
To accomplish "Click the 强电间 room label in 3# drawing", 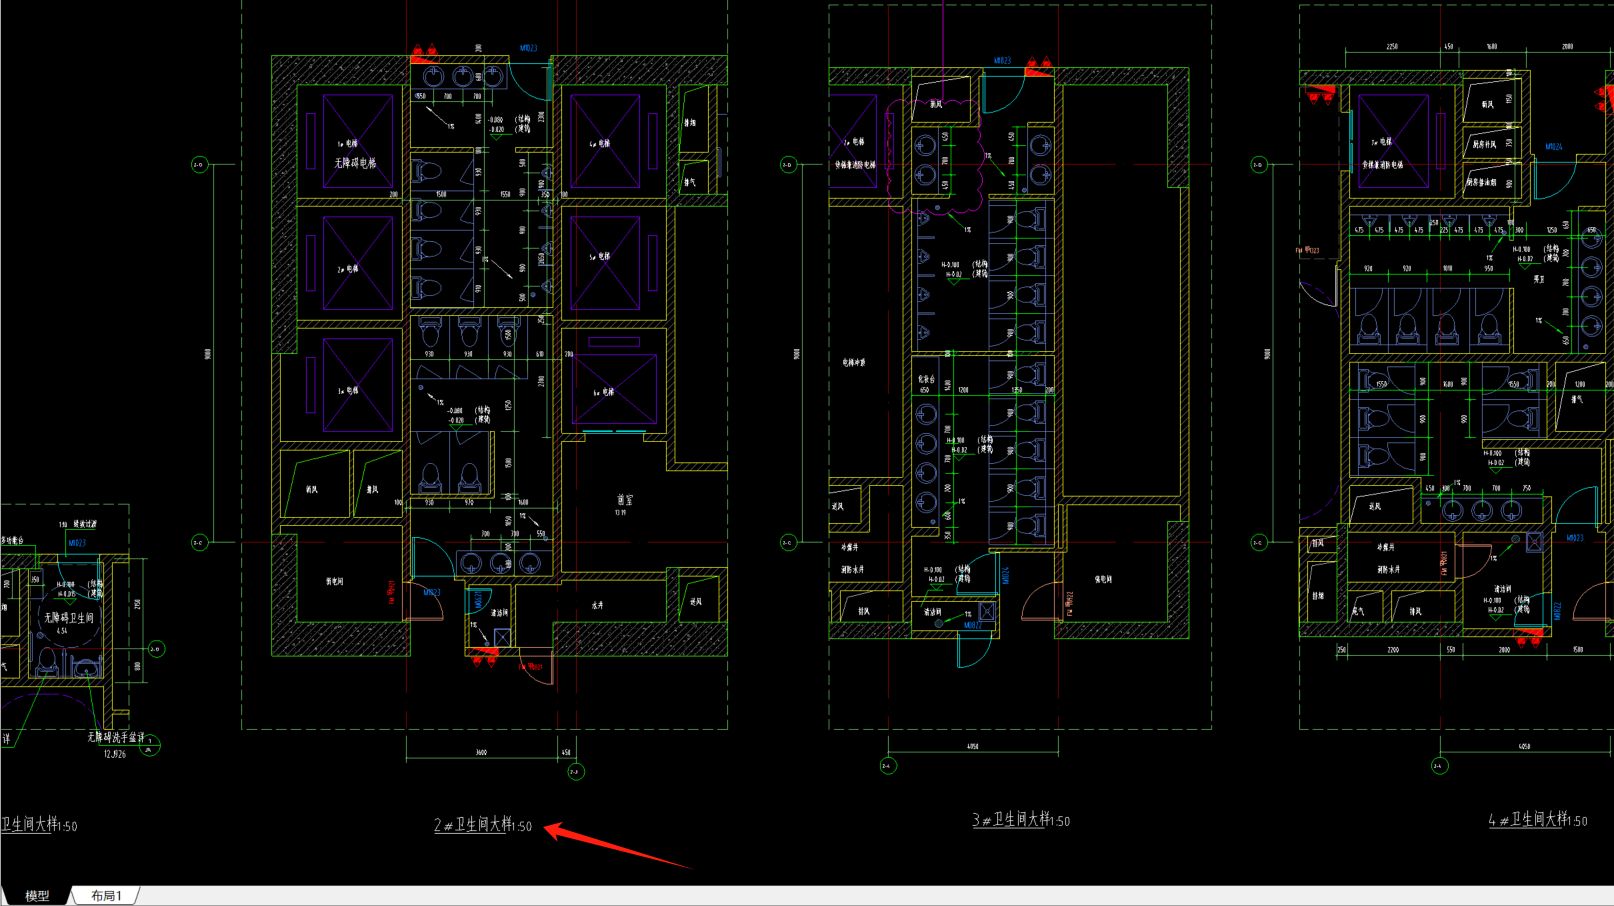I will pos(1103,579).
